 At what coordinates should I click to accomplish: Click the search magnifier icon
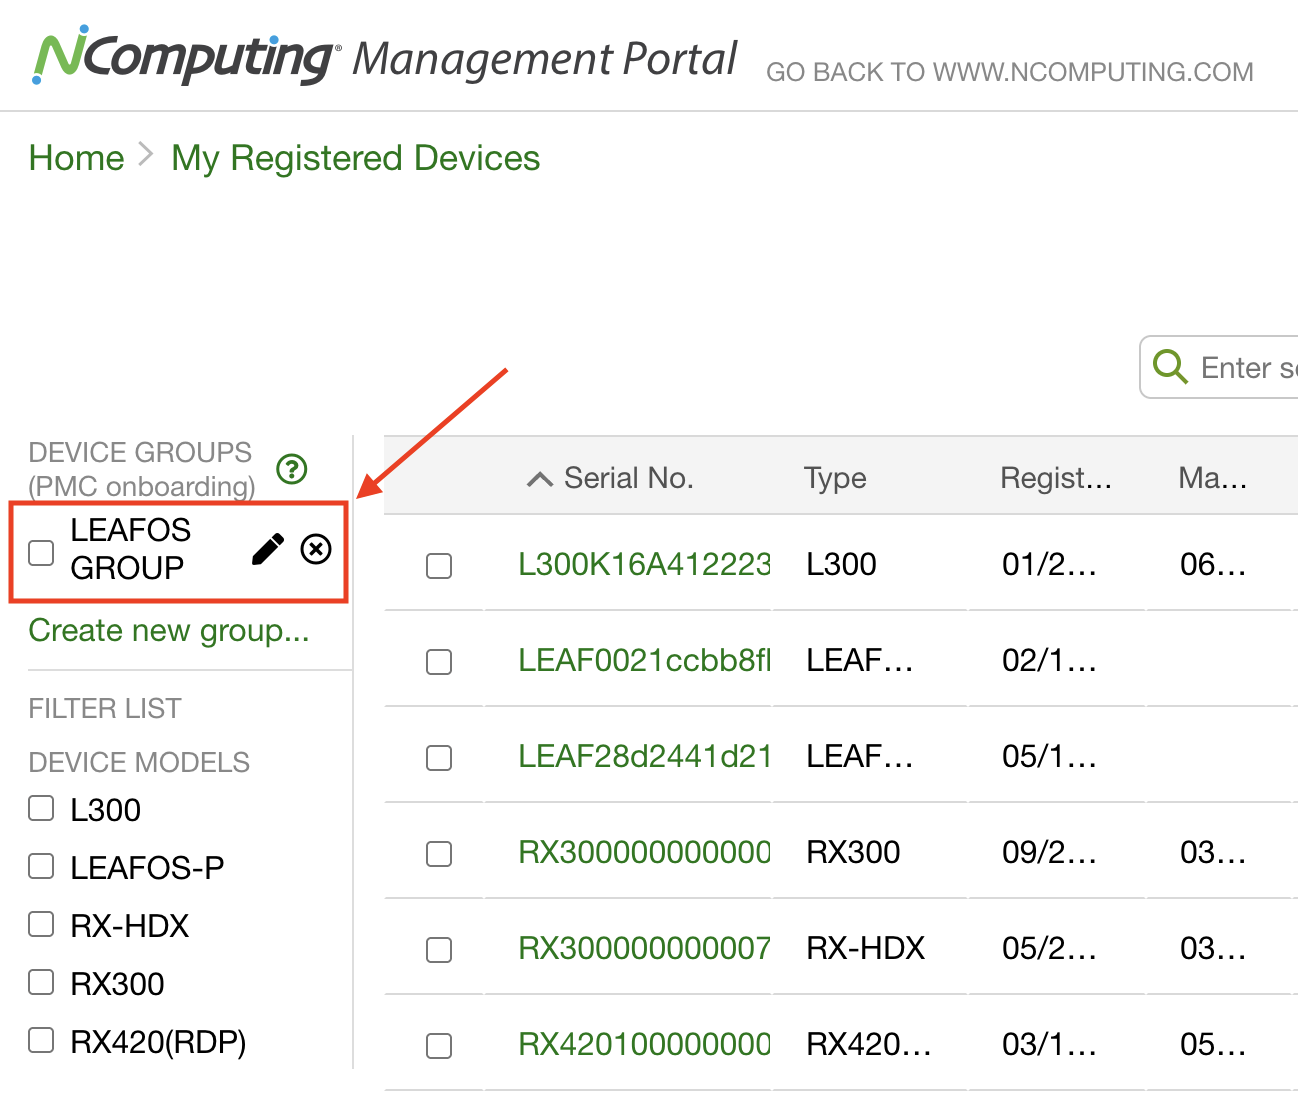click(x=1170, y=367)
